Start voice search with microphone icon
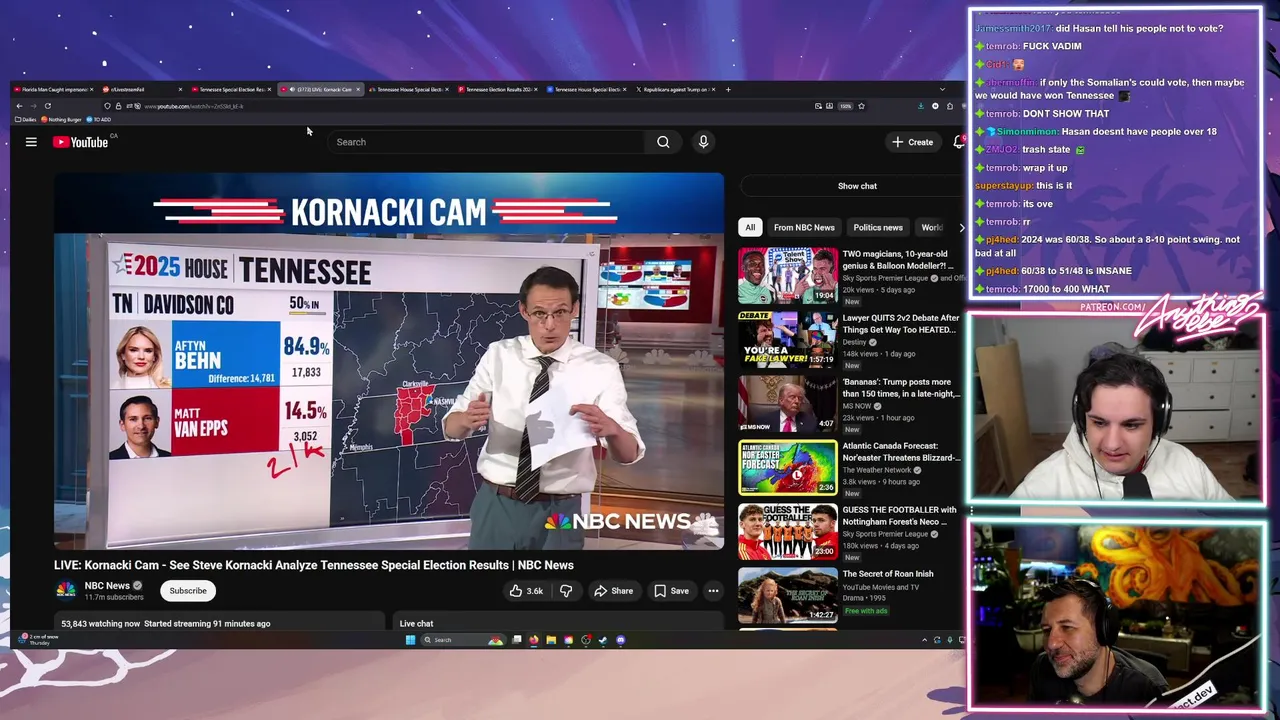The width and height of the screenshot is (1280, 720). [x=703, y=142]
